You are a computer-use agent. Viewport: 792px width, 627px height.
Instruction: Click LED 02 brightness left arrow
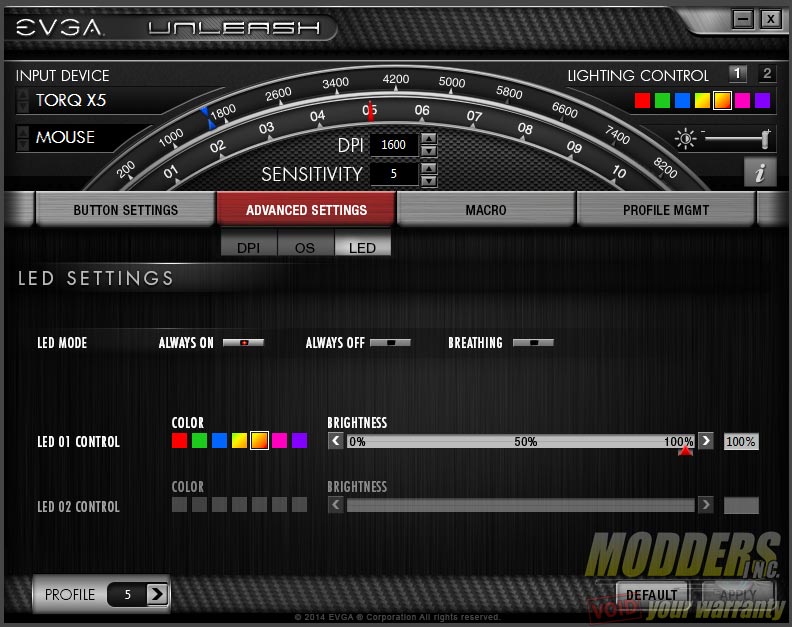[336, 505]
